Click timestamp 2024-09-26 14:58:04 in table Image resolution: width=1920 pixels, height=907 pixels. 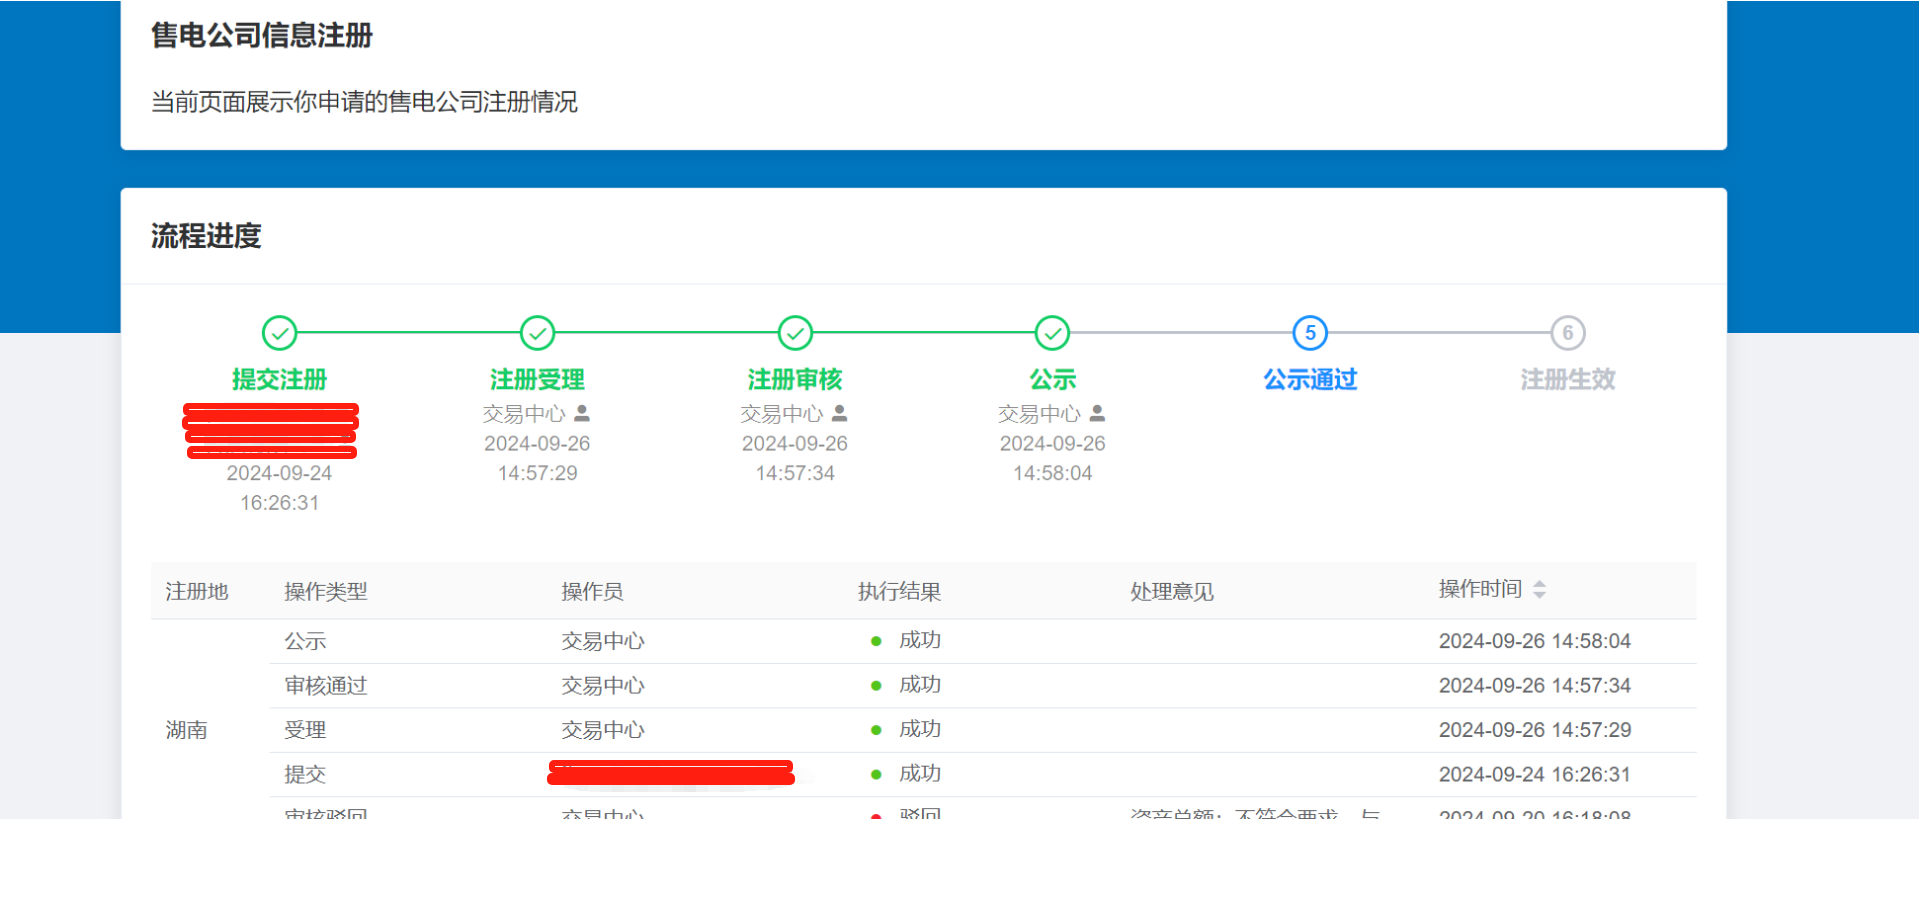click(x=1534, y=641)
